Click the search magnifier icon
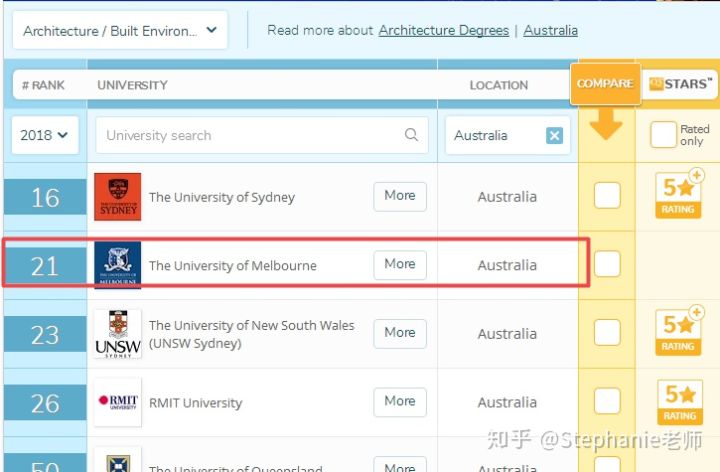This screenshot has height=472, width=720. (x=411, y=135)
